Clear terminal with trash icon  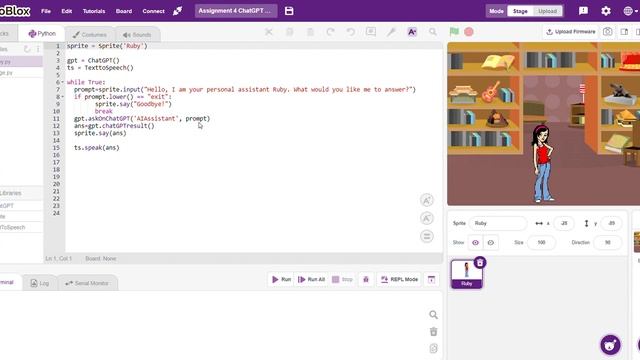(433, 331)
